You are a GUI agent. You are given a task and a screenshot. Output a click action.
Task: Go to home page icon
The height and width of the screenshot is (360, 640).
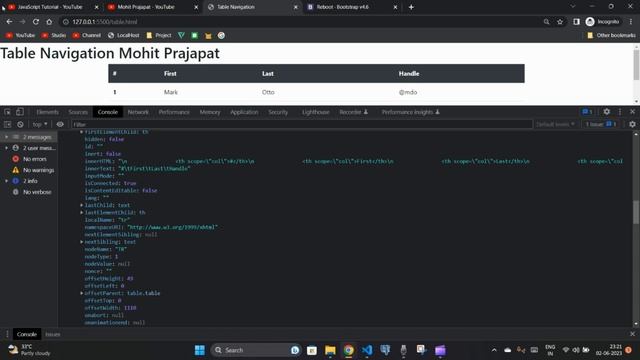(x=49, y=22)
